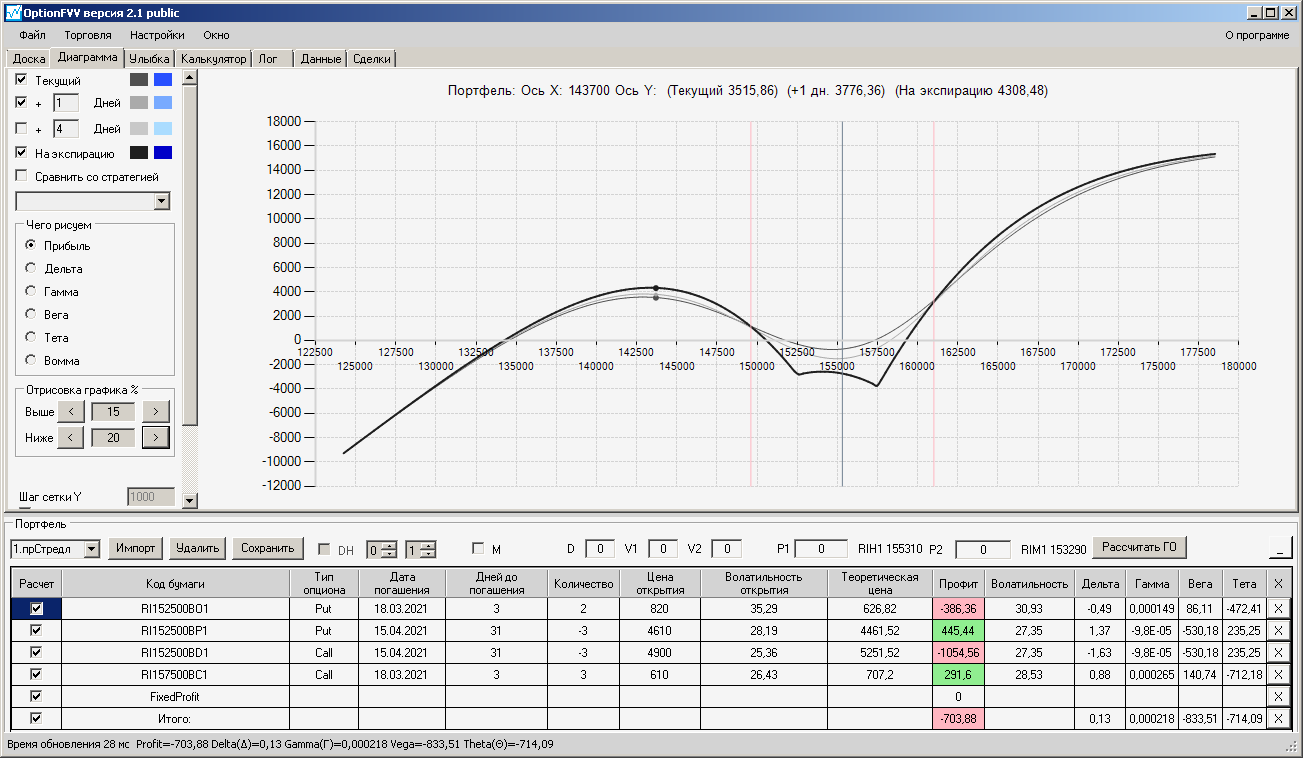Toggle the На экспирацию checkbox
The image size is (1303, 758).
(x=21, y=153)
